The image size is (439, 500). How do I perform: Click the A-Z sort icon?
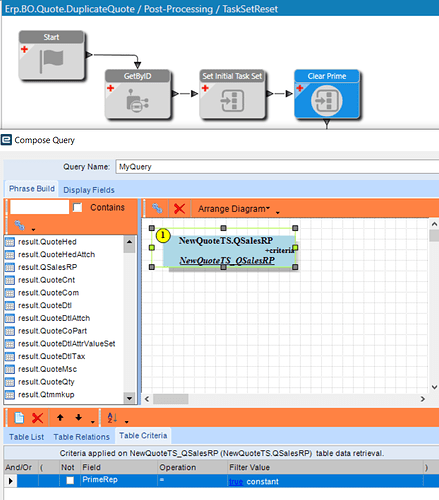[x=112, y=417]
